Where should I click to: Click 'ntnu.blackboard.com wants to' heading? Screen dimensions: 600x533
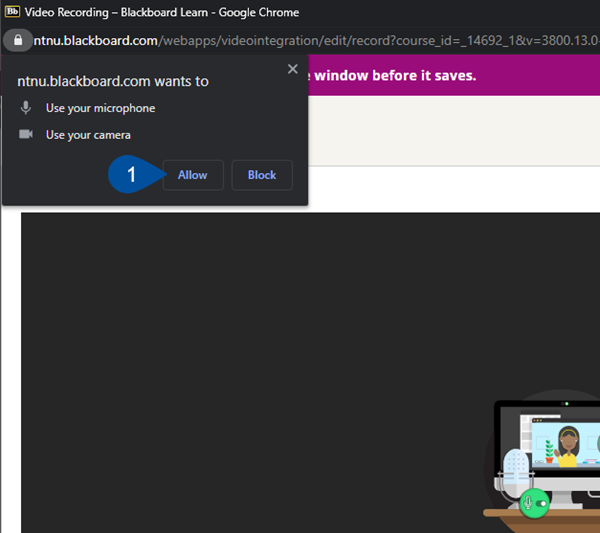[113, 81]
